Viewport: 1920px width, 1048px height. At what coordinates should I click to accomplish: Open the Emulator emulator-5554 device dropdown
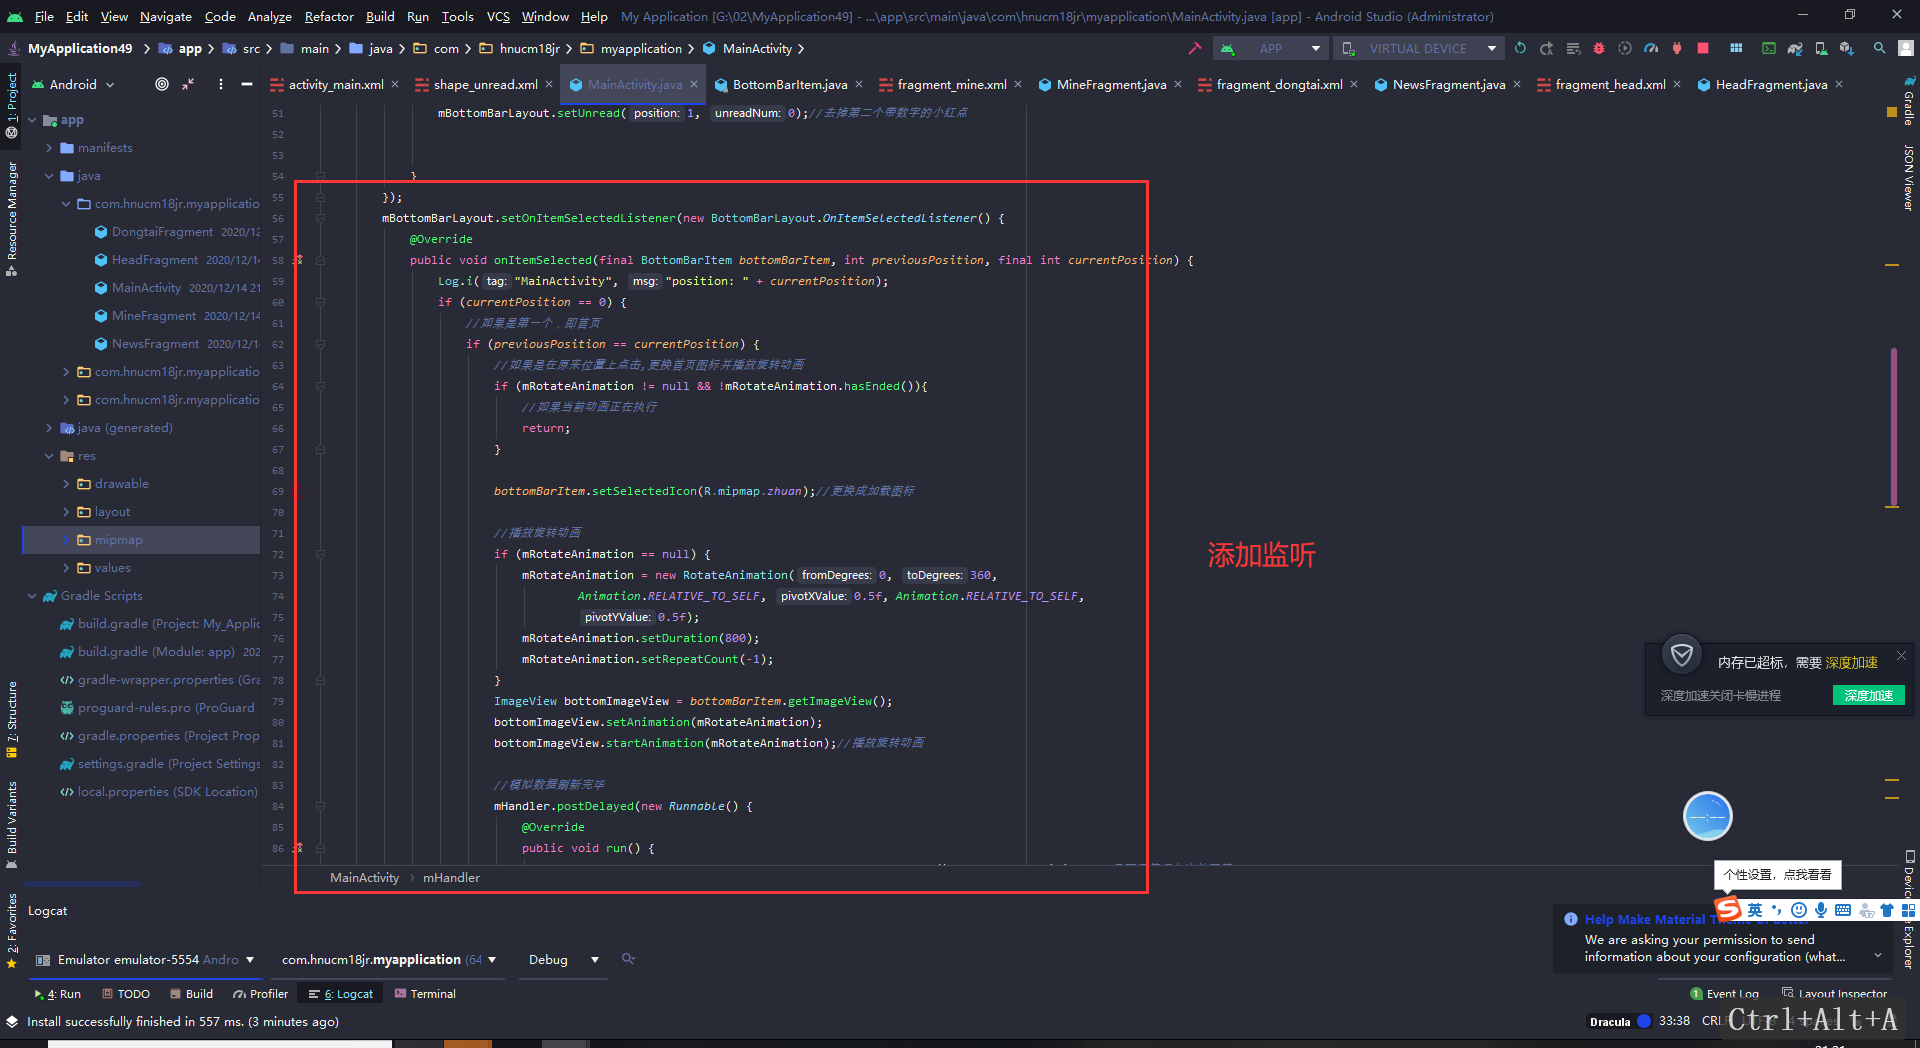pos(145,959)
